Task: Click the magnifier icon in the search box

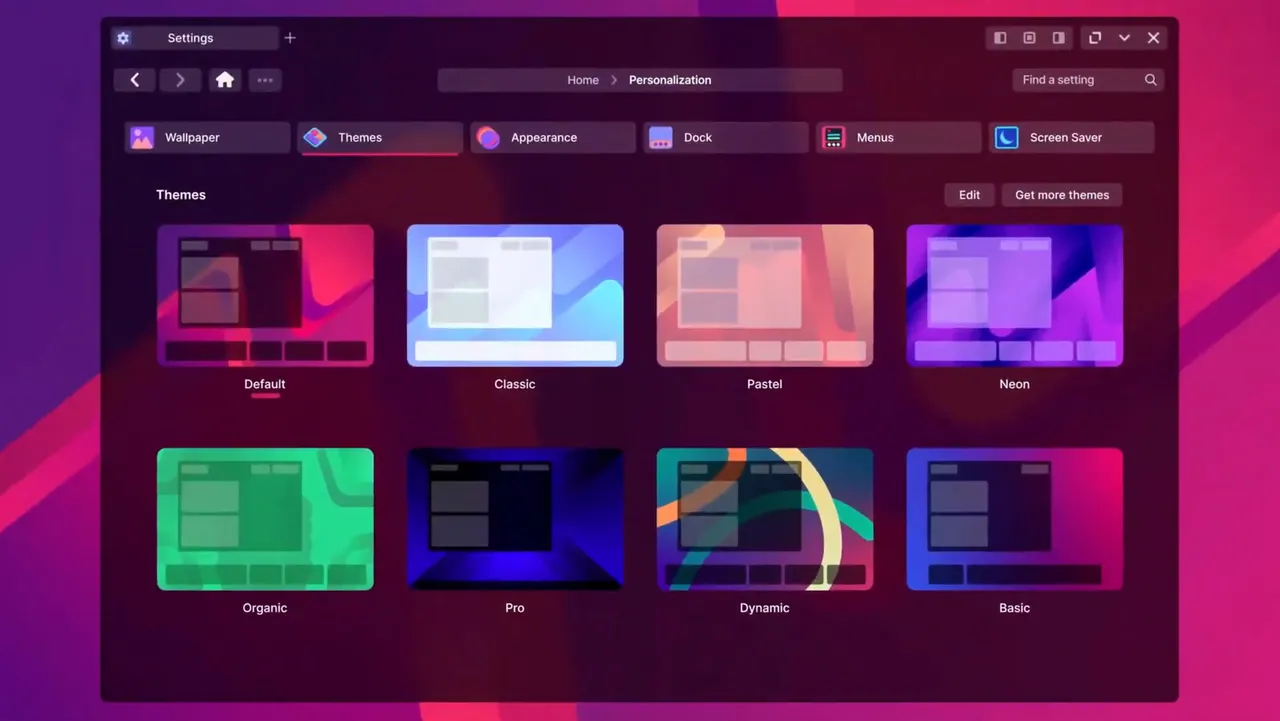Action: click(x=1151, y=80)
